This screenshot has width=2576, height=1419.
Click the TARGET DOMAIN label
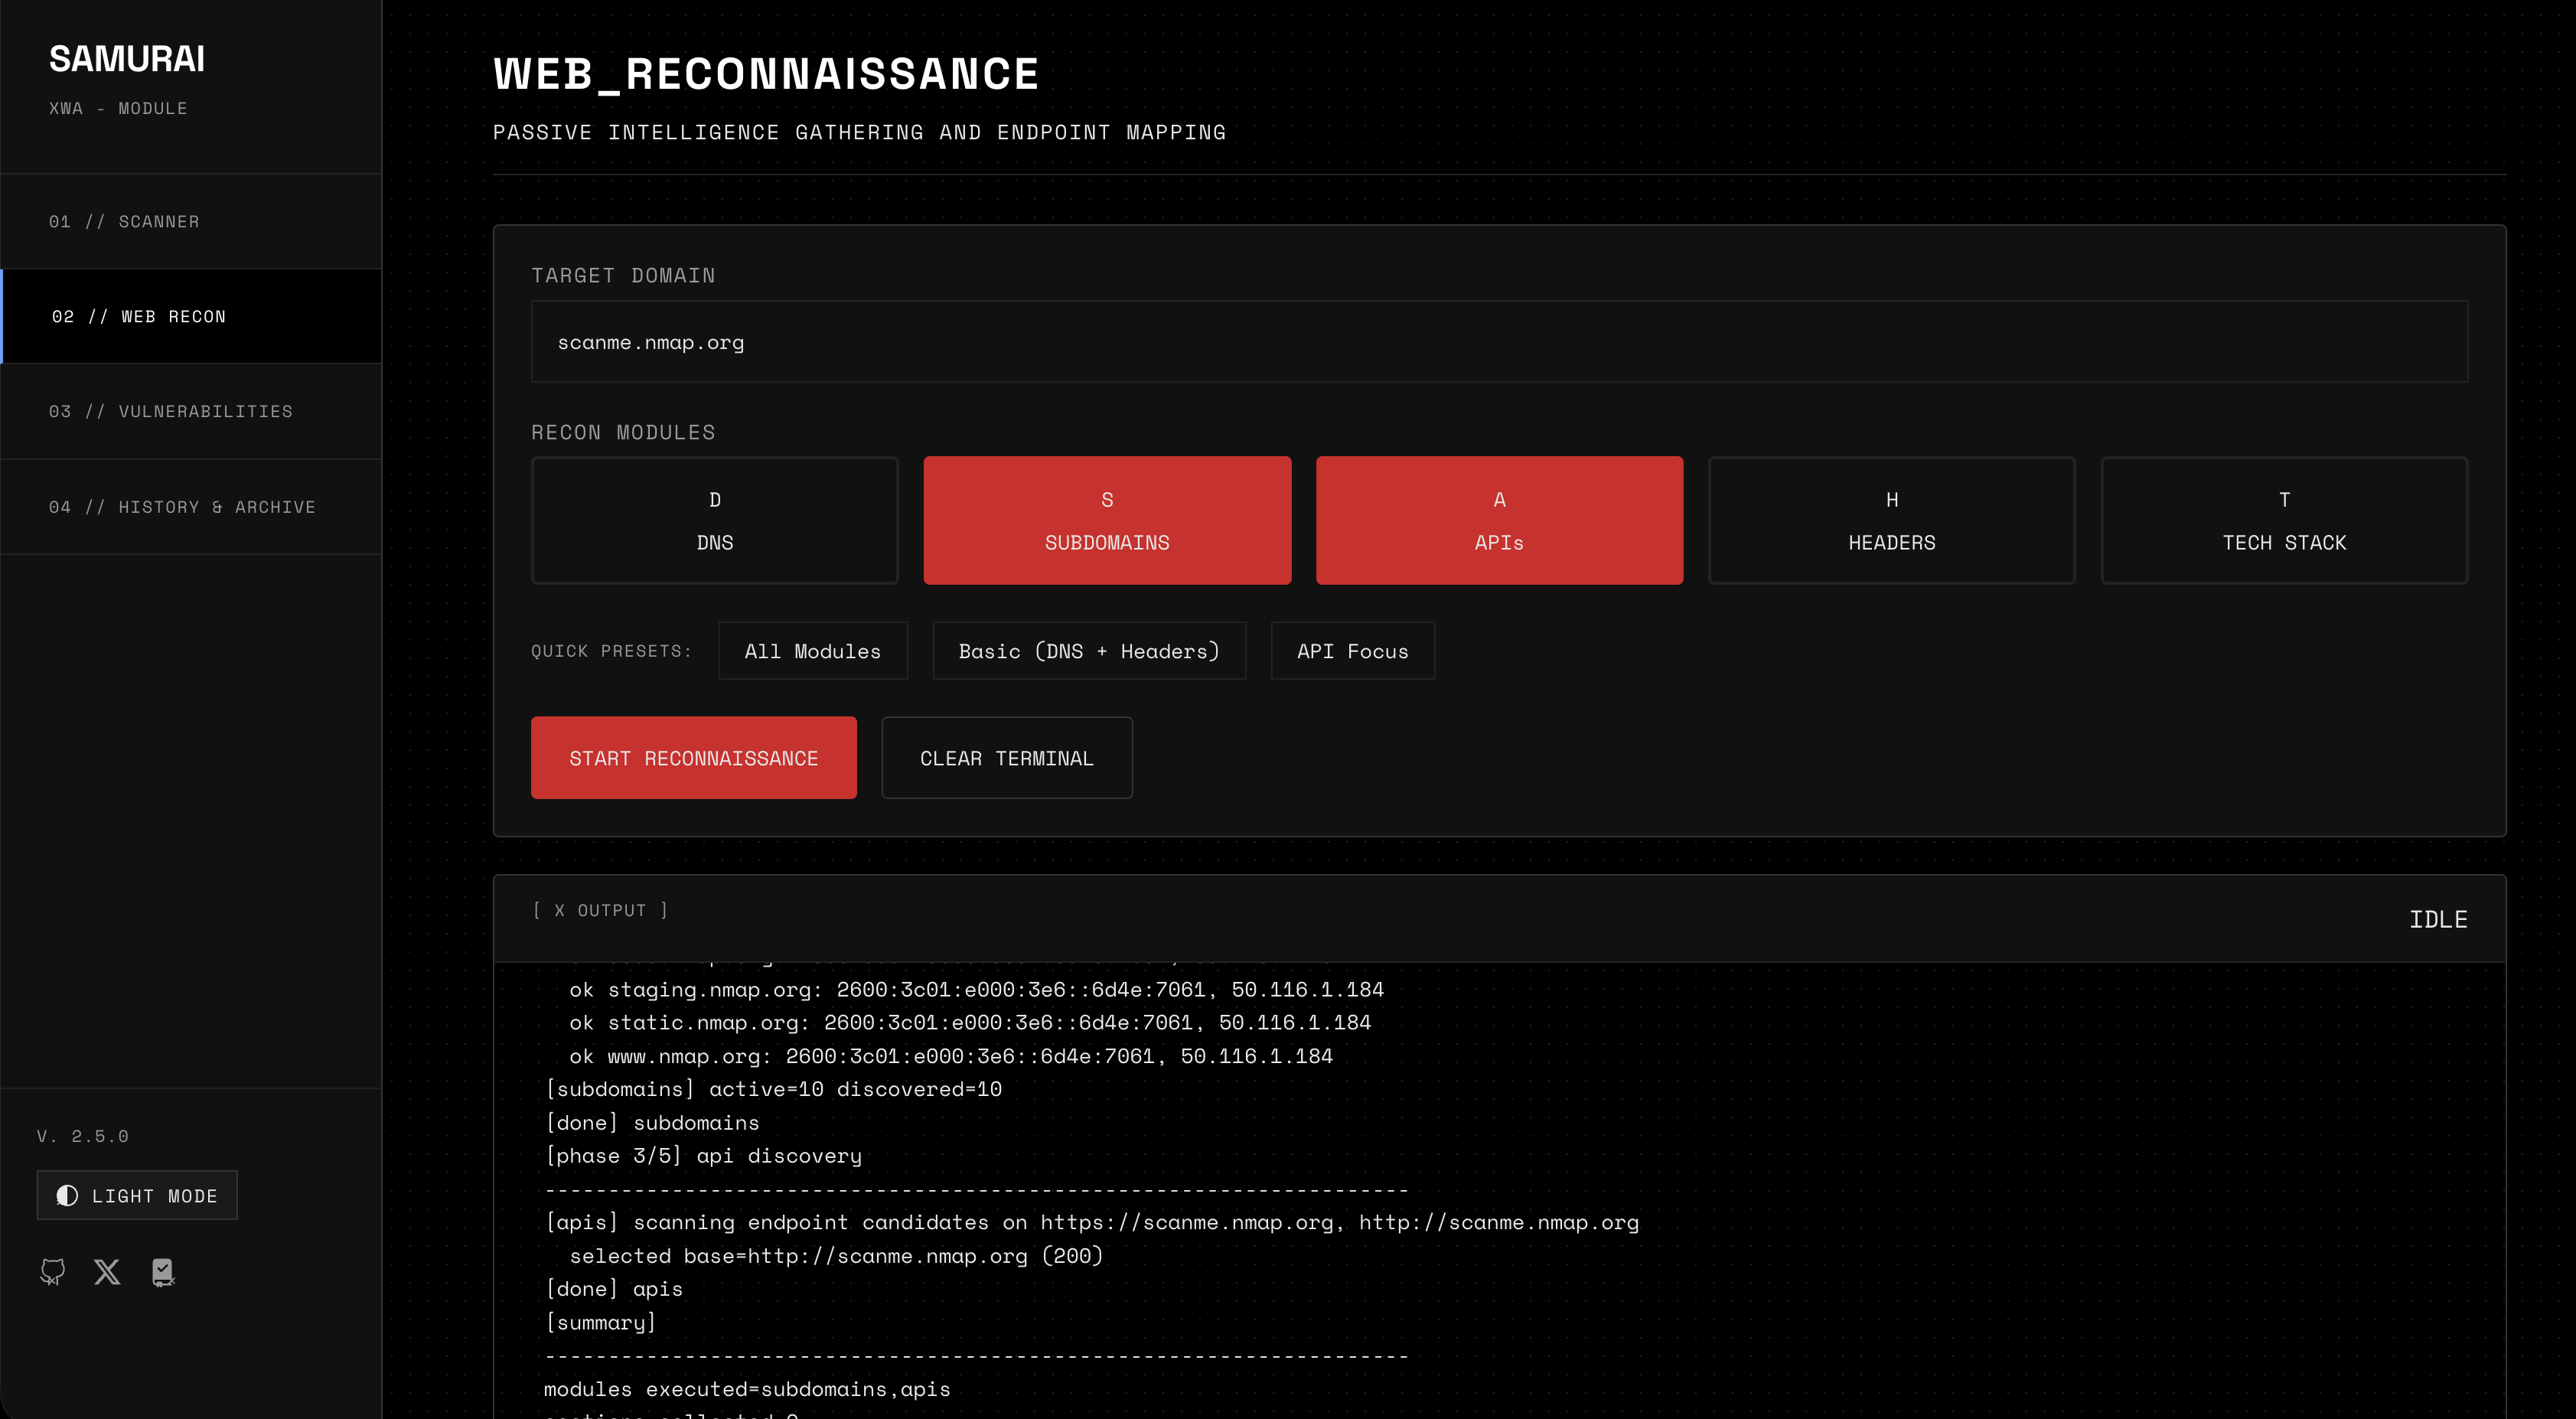(x=623, y=275)
